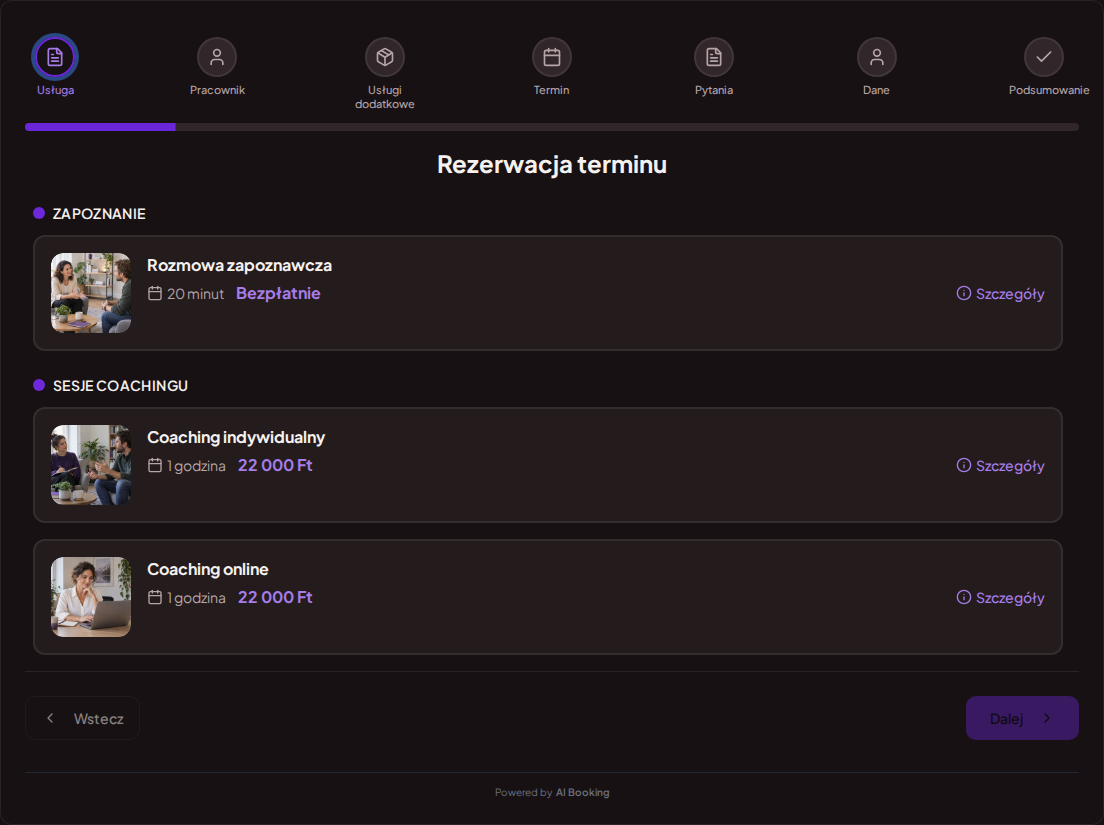
Task: Click the left arrow in Wstecz button
Action: point(50,718)
